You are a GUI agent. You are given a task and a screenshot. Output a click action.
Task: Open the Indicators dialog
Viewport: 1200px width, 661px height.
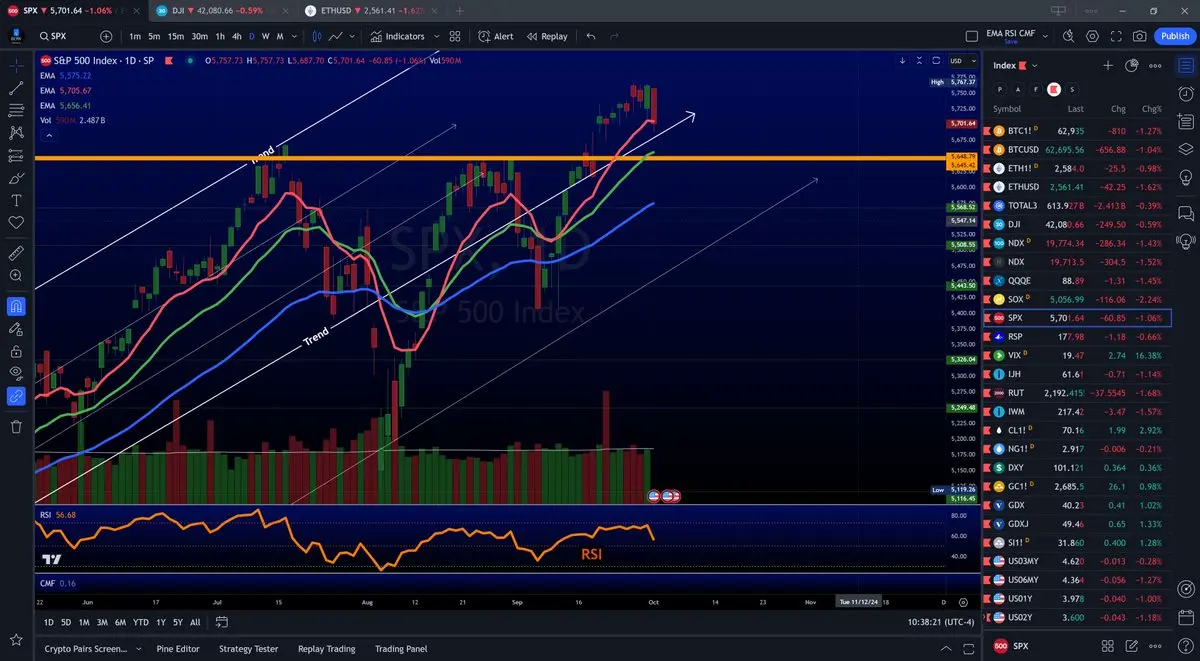(397, 36)
